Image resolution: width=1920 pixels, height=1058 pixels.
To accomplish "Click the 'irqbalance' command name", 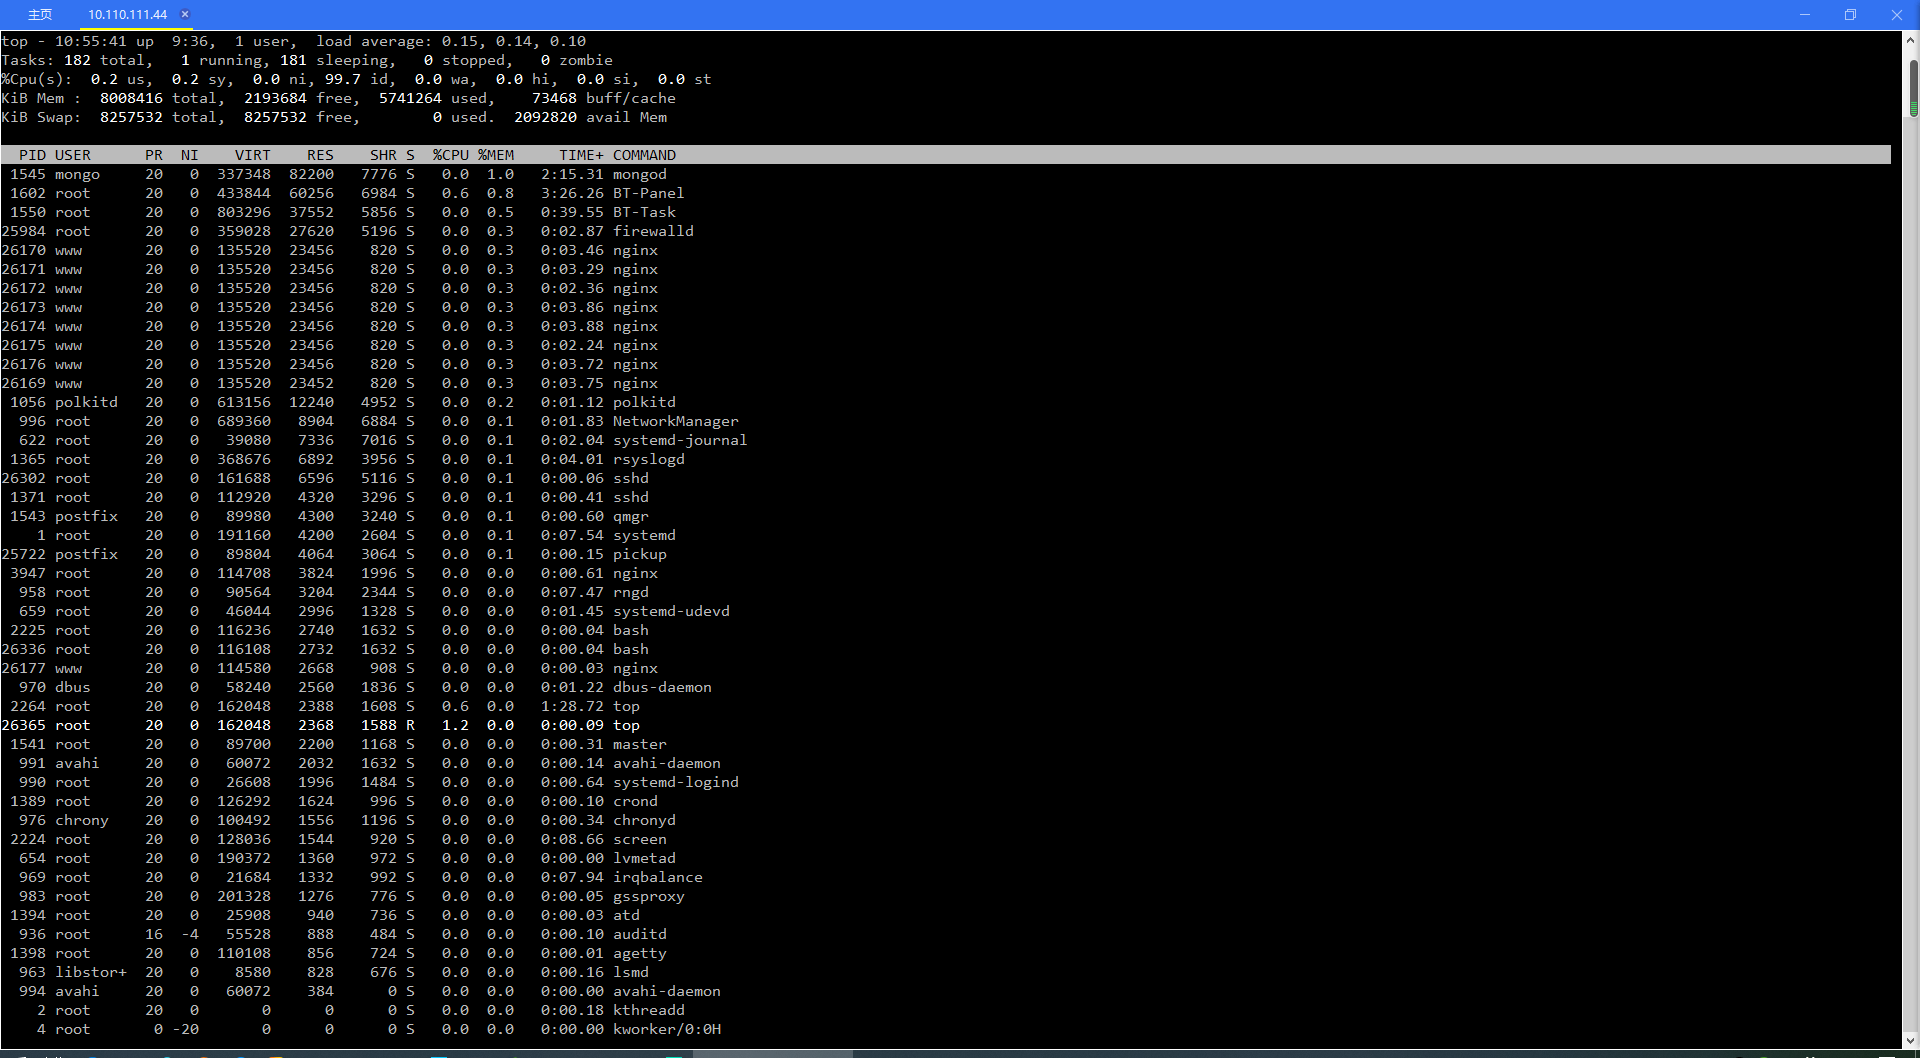I will pos(658,877).
